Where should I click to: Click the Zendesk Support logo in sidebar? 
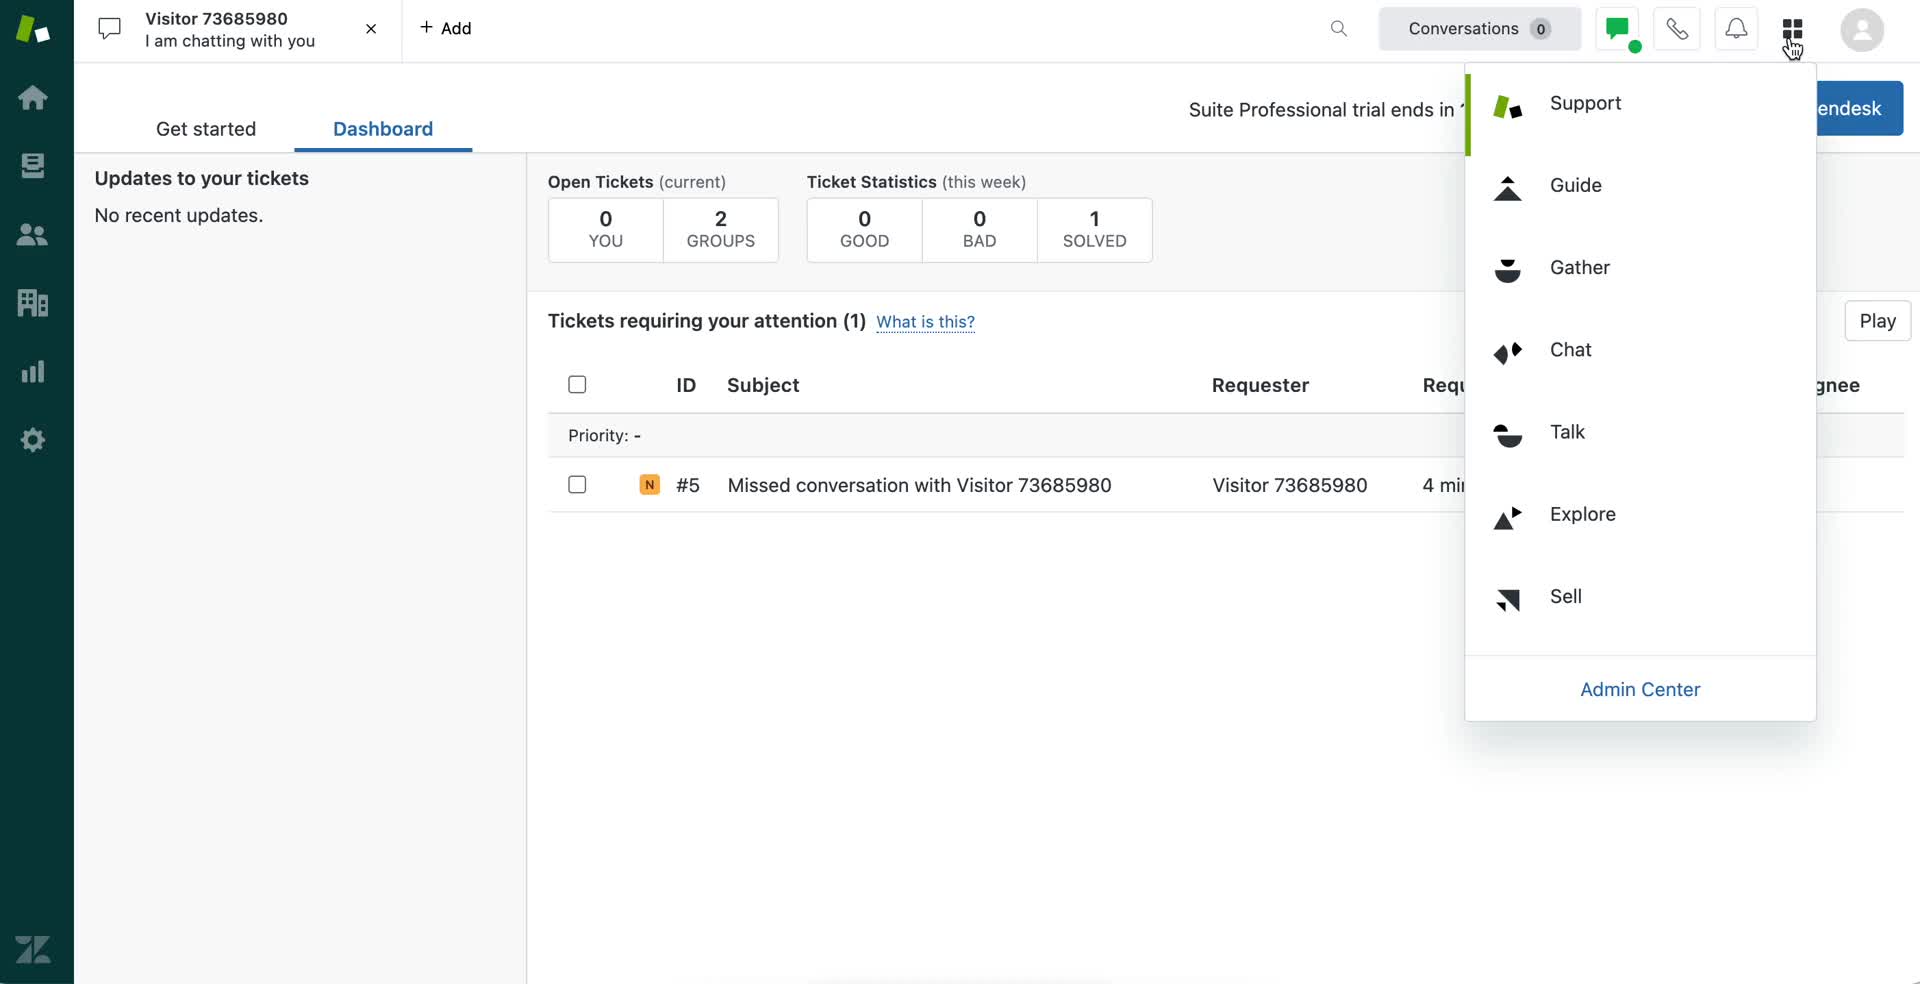tap(33, 29)
